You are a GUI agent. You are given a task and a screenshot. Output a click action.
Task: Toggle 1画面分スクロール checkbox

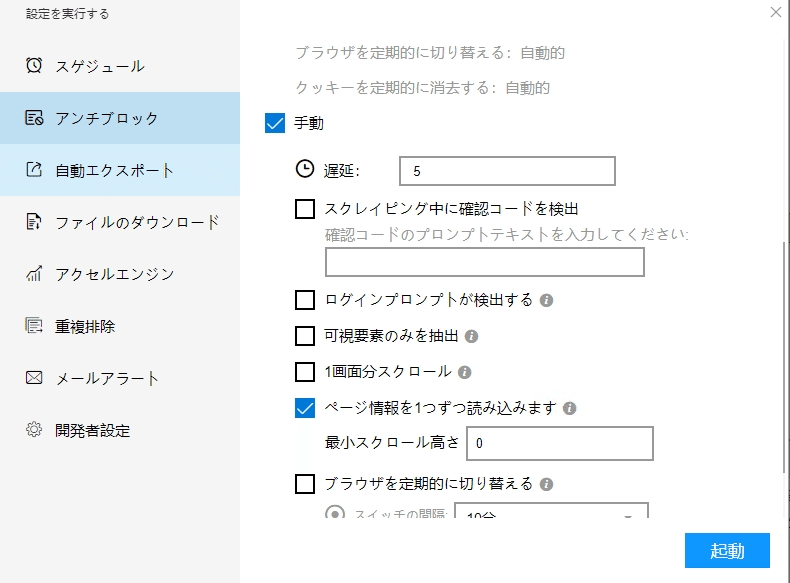point(306,372)
